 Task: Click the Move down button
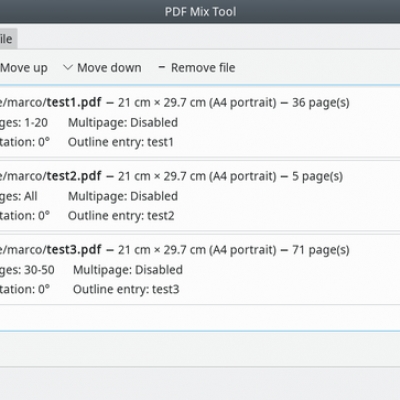[x=102, y=68]
